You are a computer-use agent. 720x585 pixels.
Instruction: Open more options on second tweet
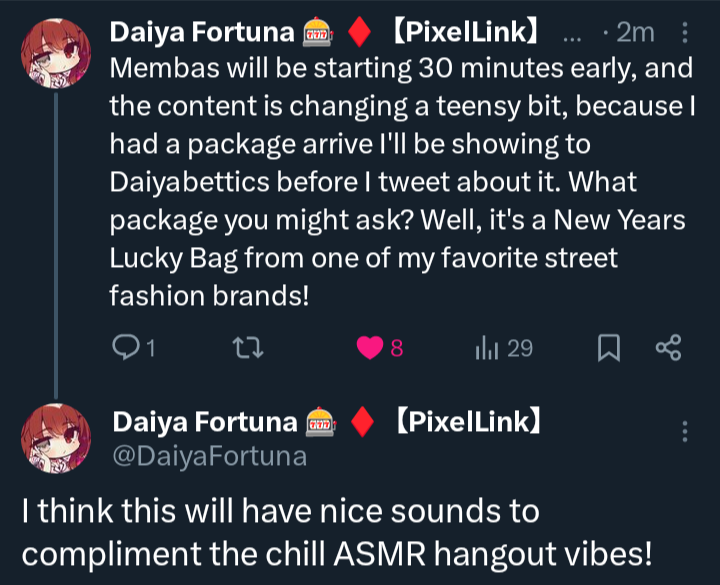pos(685,431)
